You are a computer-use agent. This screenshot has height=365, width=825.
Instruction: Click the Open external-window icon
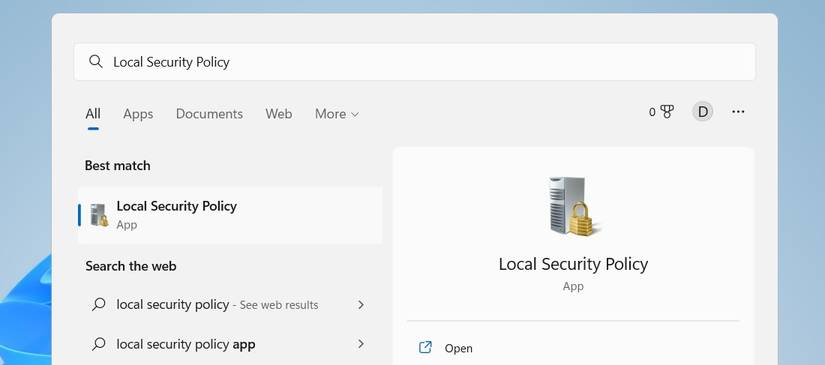click(425, 348)
